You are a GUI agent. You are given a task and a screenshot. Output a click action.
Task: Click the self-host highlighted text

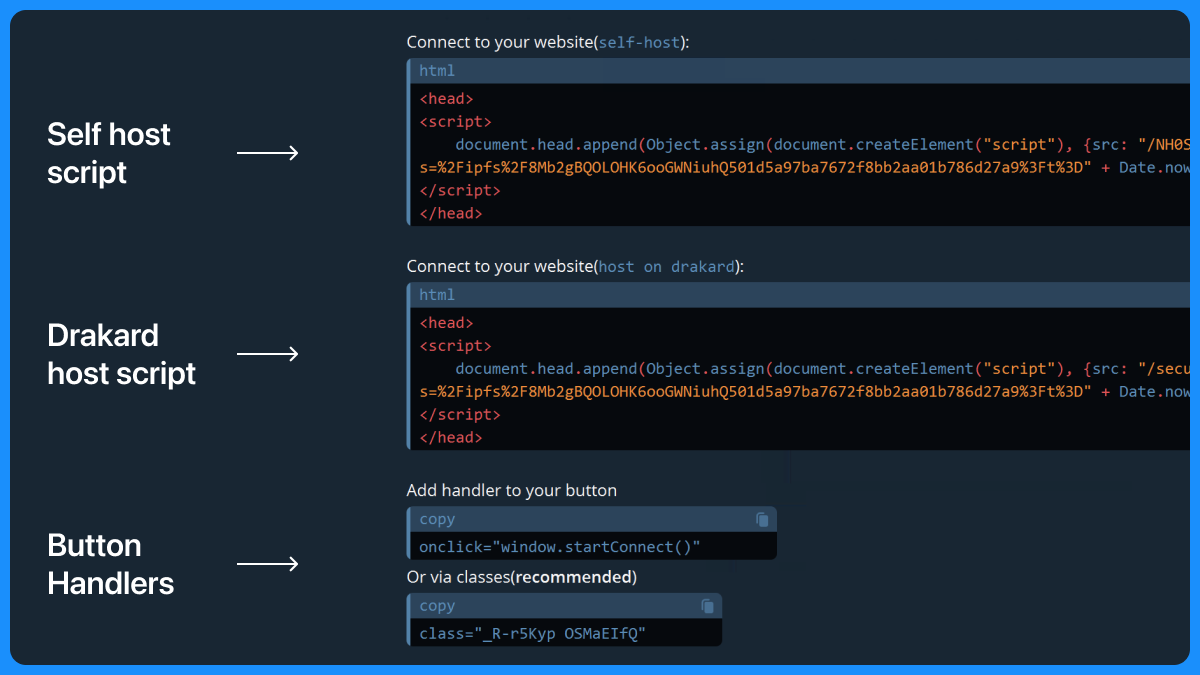tap(640, 42)
